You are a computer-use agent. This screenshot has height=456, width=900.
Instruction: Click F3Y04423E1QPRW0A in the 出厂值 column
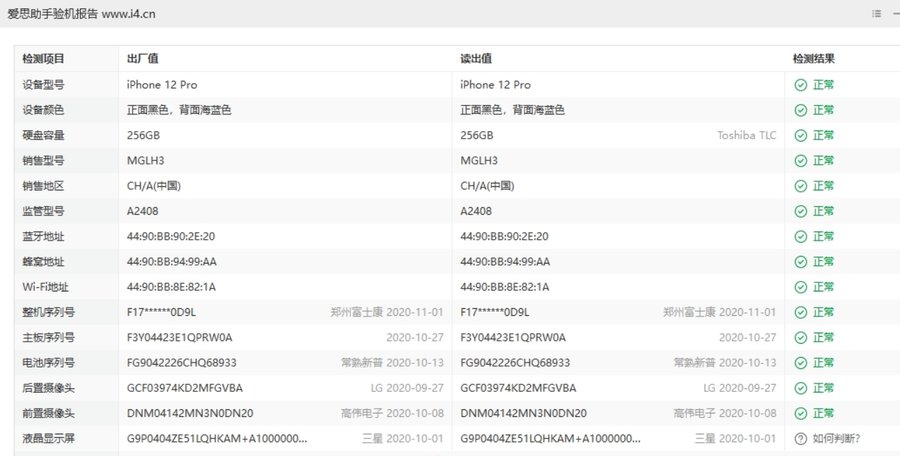pyautogui.click(x=180, y=338)
